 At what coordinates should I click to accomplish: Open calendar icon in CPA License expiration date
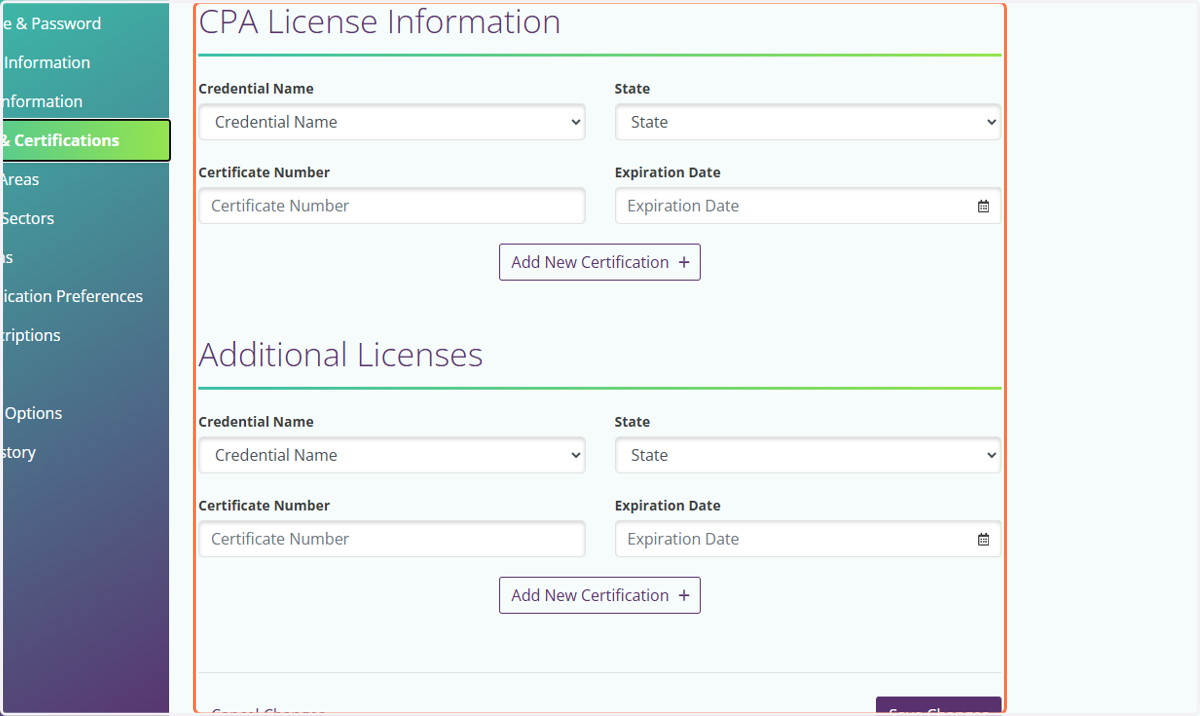pyautogui.click(x=983, y=206)
